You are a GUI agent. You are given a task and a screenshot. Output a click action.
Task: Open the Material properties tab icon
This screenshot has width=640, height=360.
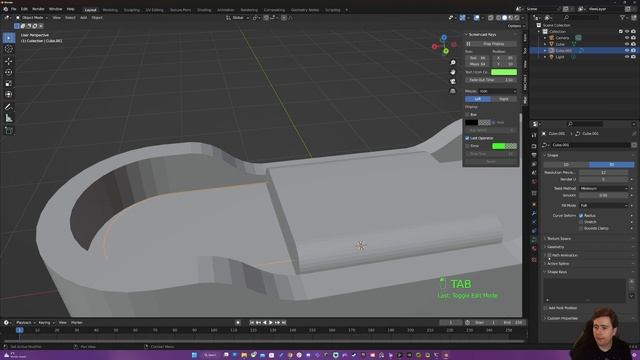534,249
